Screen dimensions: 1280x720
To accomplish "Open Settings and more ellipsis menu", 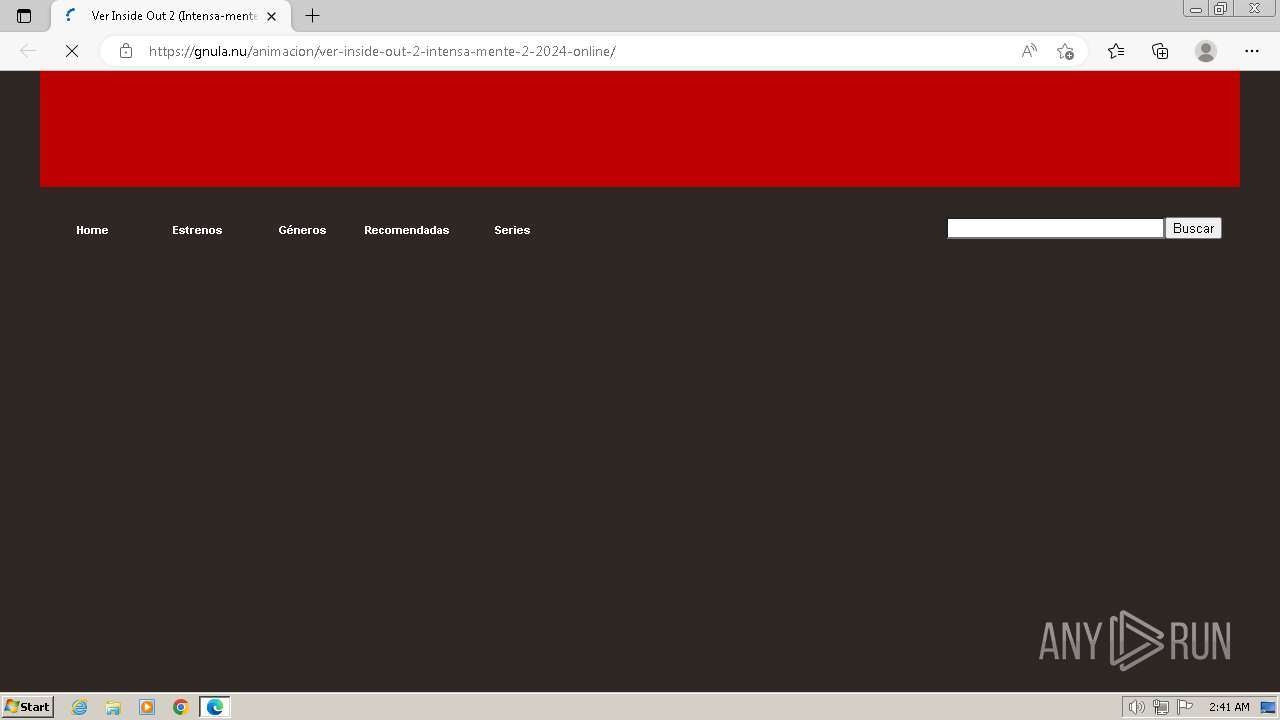I will 1252,51.
